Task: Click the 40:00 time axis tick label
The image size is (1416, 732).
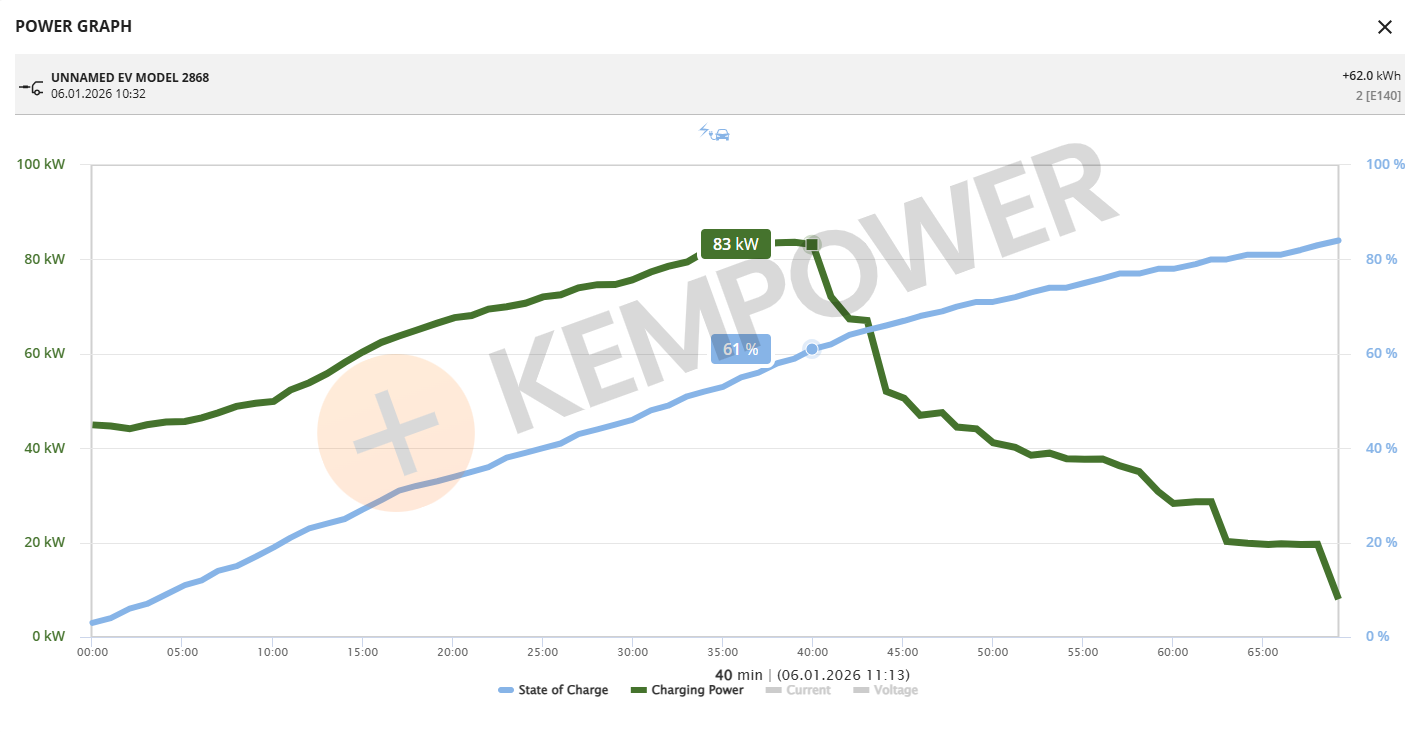Action: (812, 652)
